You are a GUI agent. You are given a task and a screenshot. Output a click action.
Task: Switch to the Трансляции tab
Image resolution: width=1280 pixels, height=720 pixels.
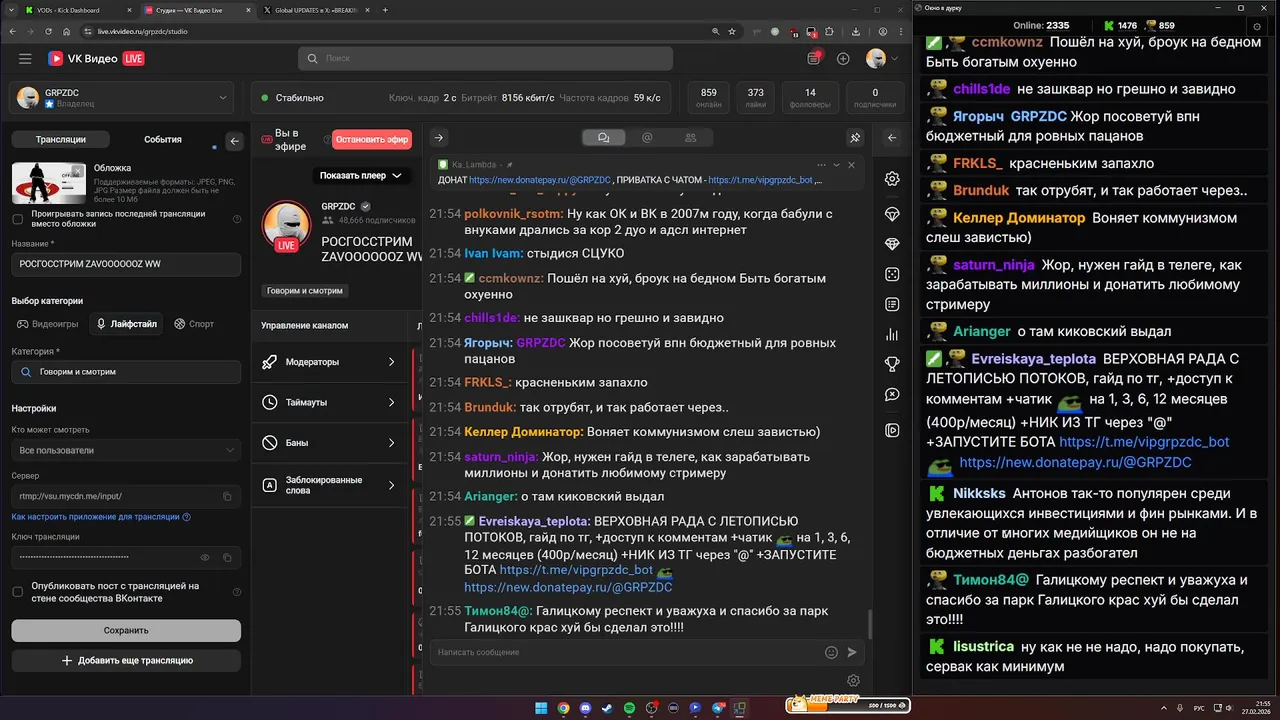[x=61, y=140]
